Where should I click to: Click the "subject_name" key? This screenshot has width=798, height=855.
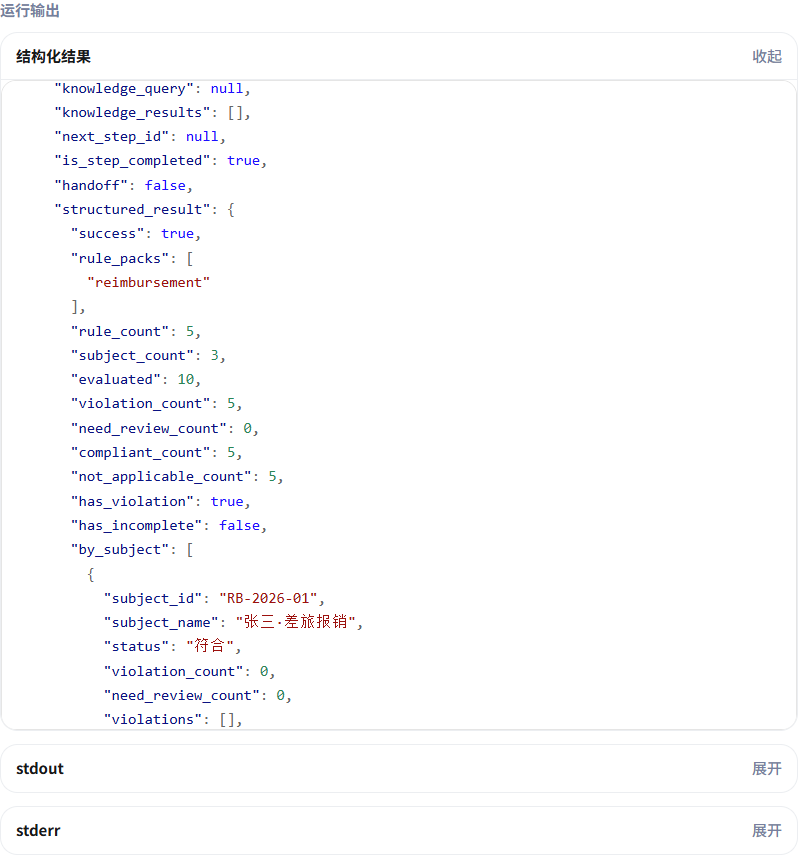pos(161,623)
